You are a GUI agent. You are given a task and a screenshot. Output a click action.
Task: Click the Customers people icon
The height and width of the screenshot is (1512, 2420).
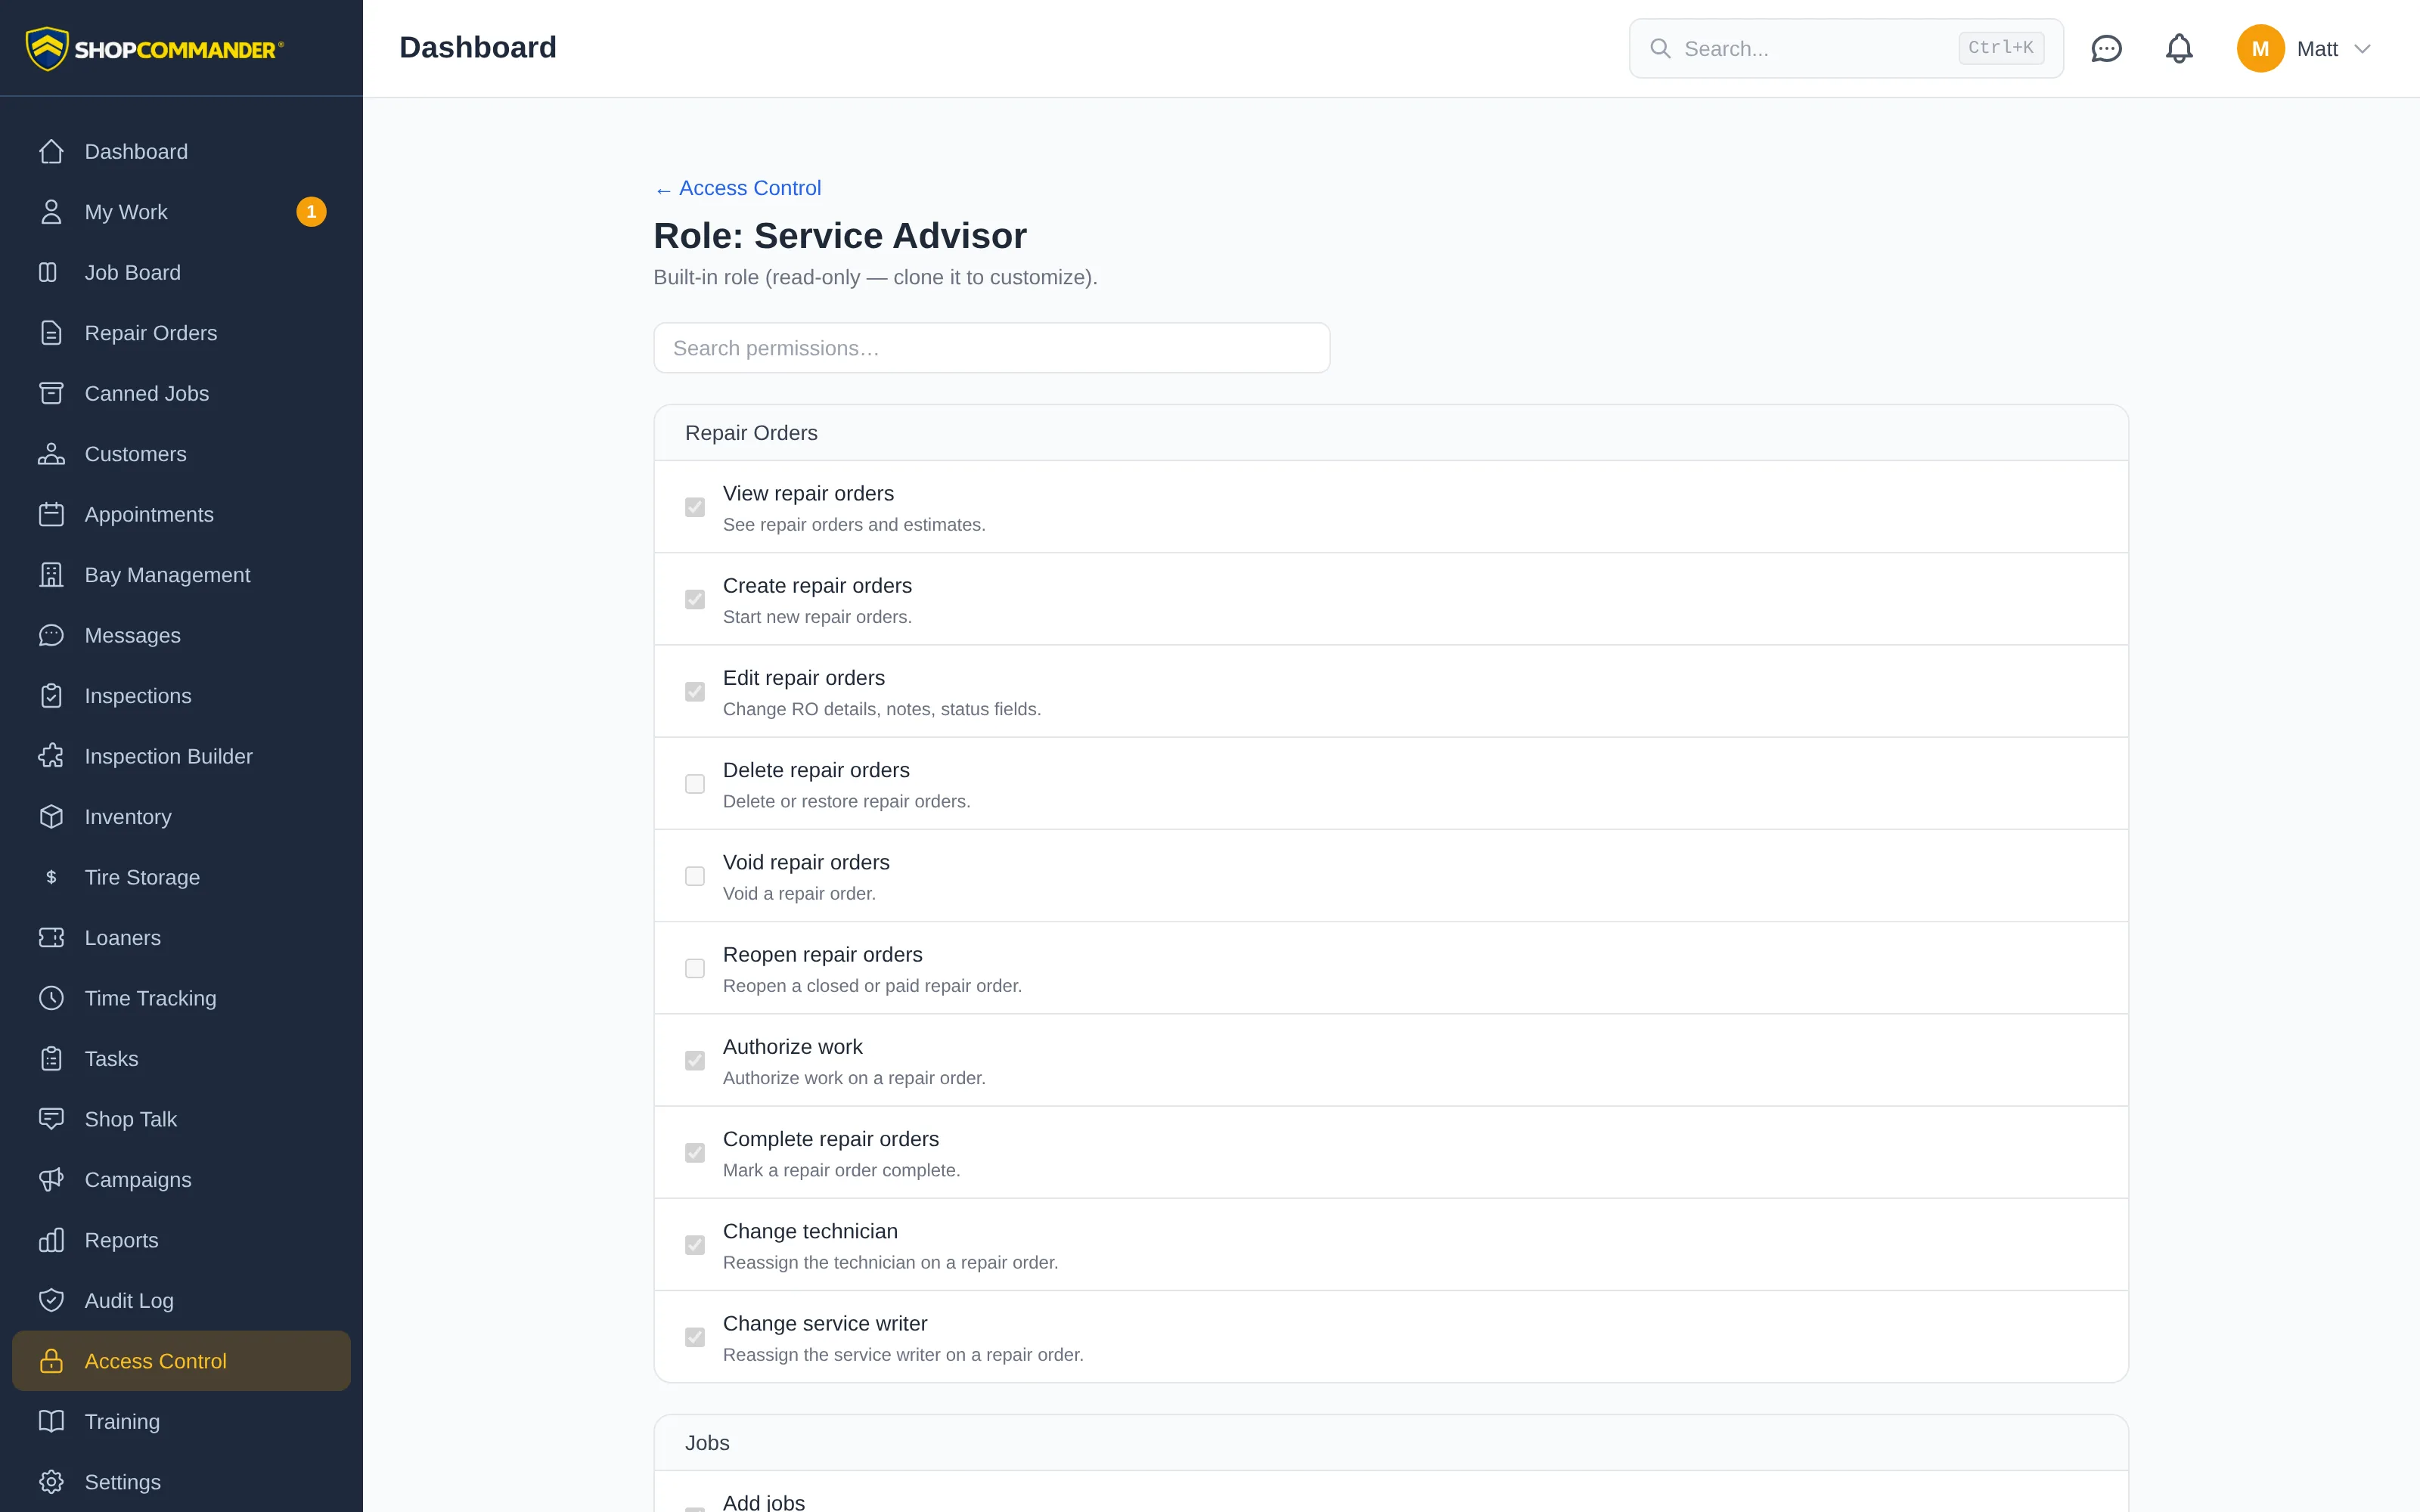[51, 454]
